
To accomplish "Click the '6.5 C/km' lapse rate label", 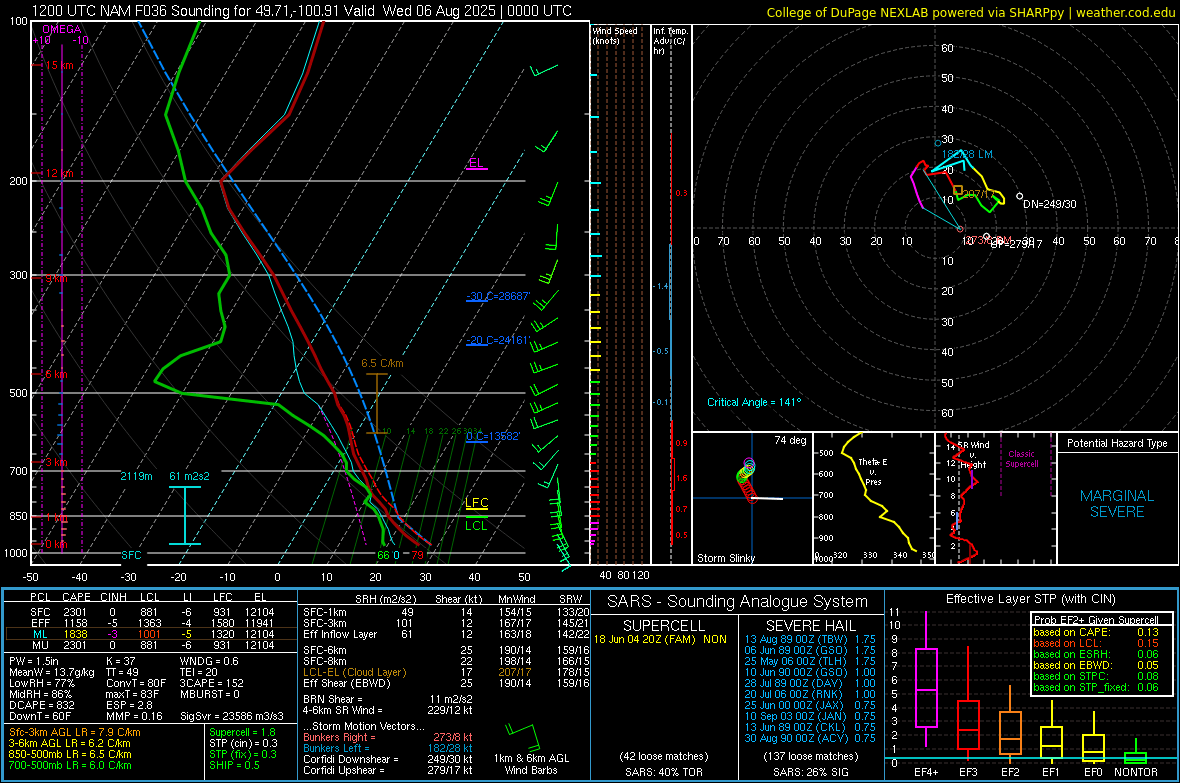I will click(x=382, y=363).
